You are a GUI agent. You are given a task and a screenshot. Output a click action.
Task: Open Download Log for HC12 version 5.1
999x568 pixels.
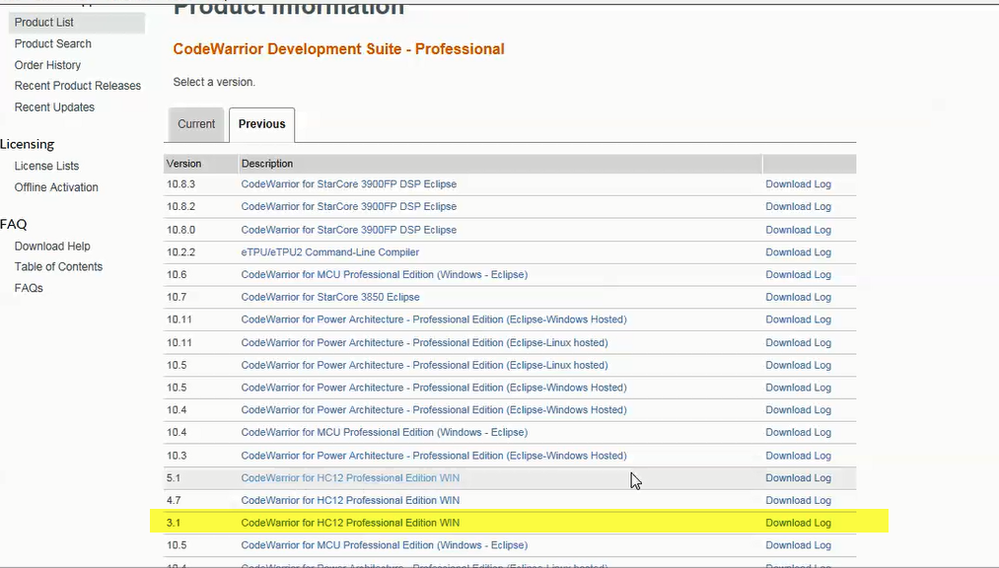798,478
